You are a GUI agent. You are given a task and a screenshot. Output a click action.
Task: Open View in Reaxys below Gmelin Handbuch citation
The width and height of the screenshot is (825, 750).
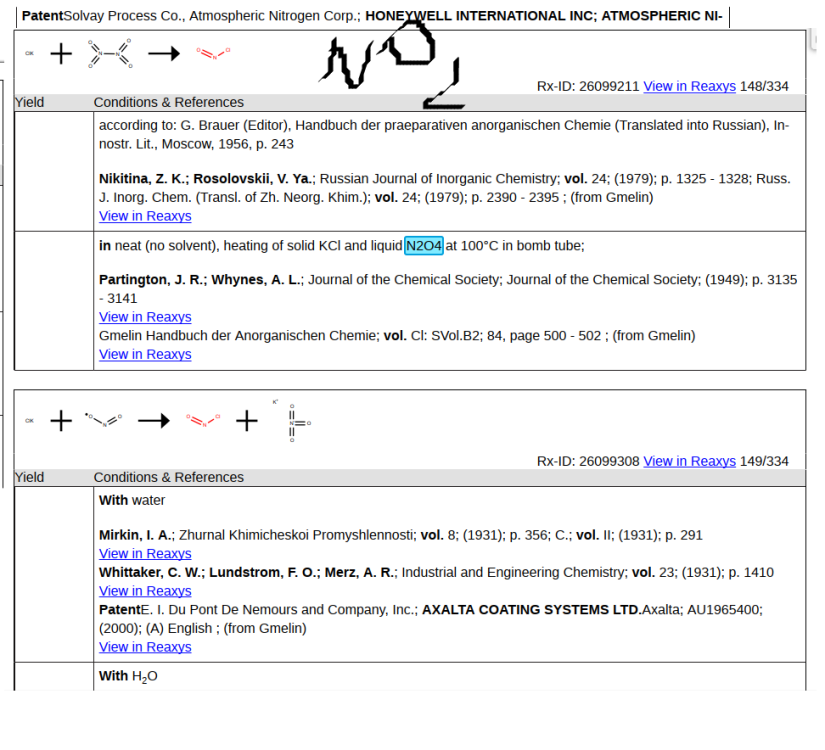click(145, 354)
